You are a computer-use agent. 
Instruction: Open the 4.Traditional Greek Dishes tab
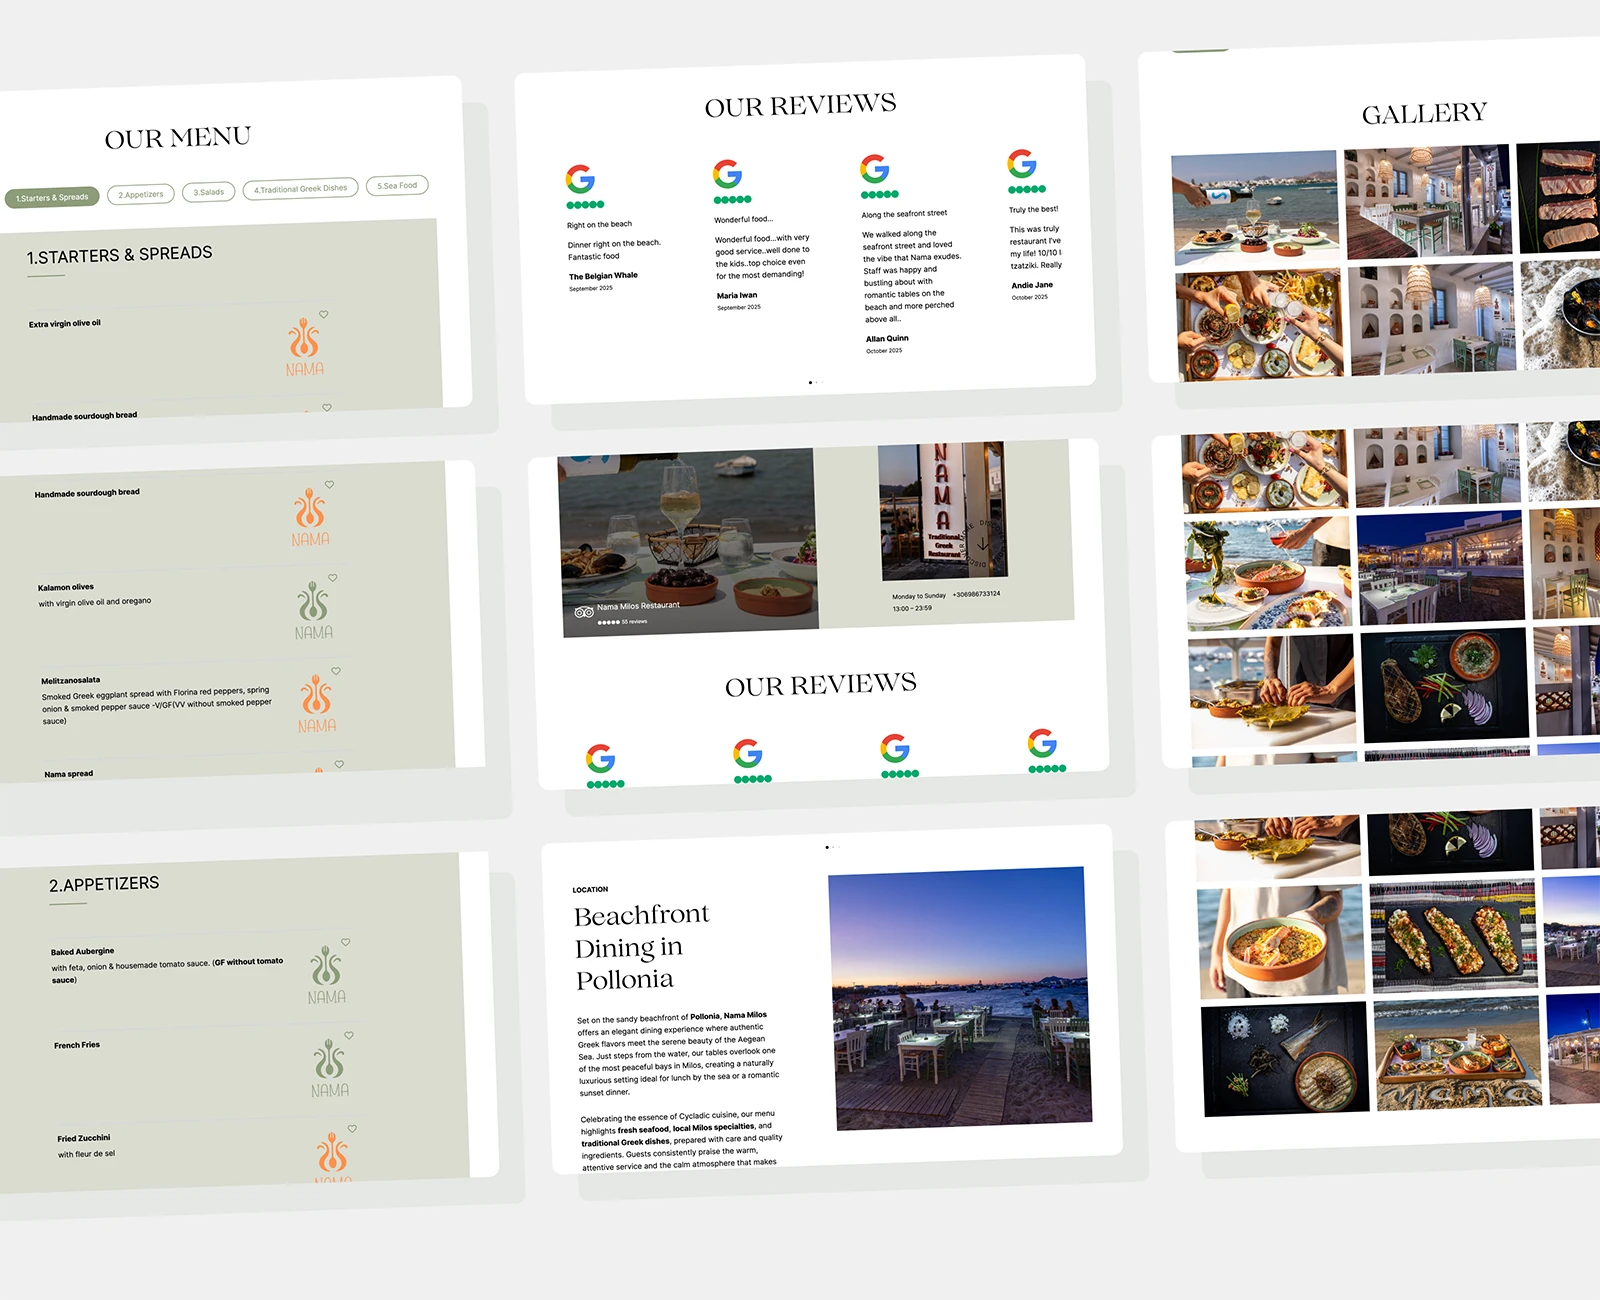[300, 188]
